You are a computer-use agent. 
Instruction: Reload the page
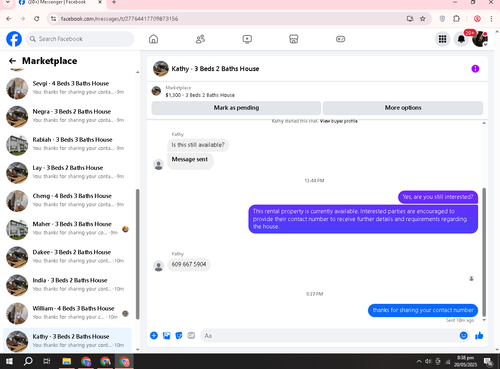point(37,19)
